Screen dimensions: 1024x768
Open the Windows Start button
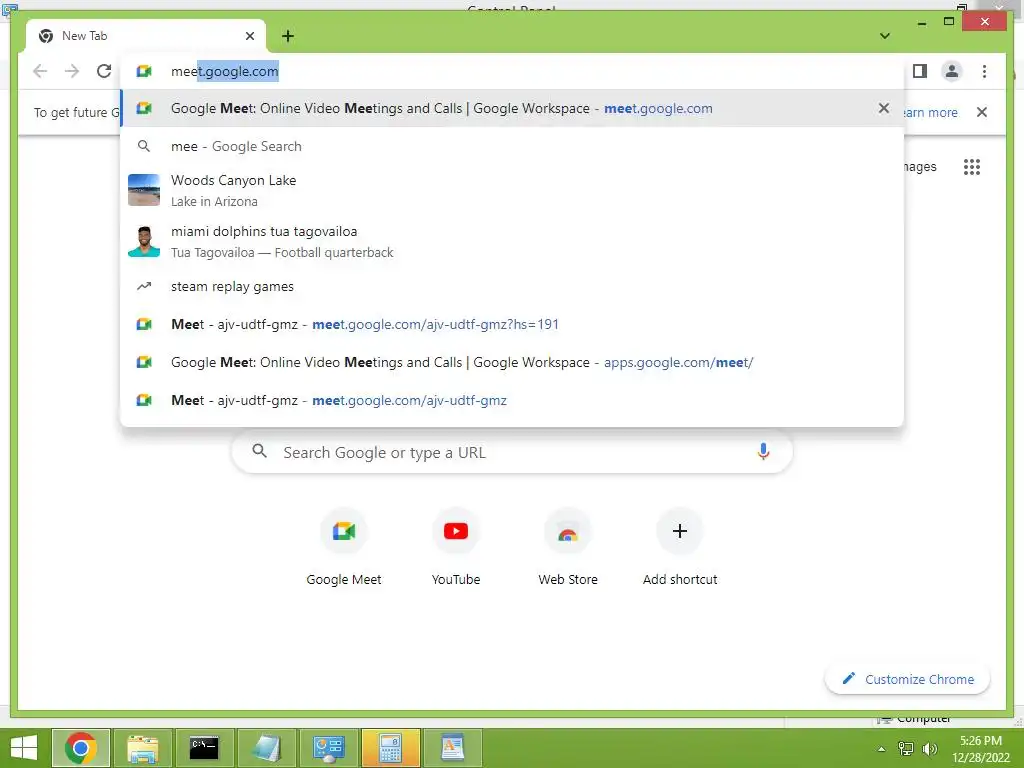pos(24,748)
